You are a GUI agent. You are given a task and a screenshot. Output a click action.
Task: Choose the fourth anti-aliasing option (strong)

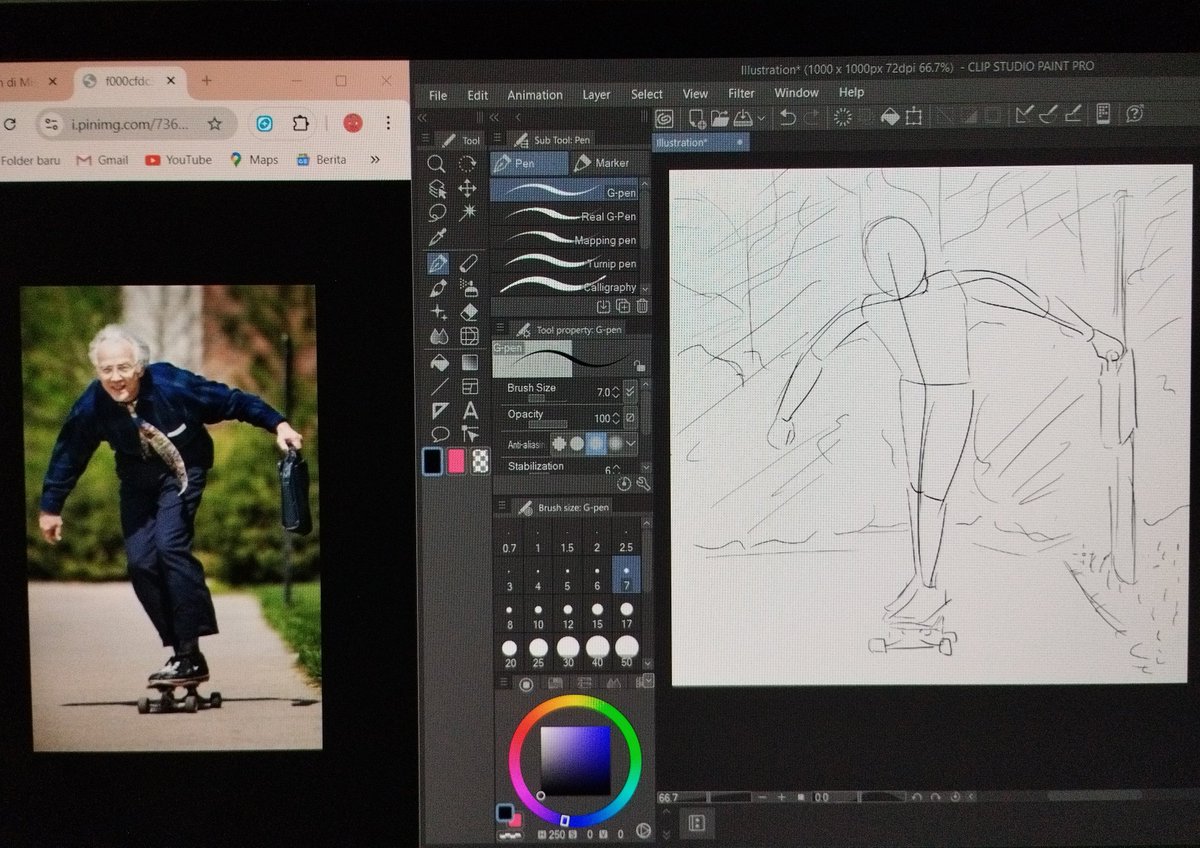point(615,442)
